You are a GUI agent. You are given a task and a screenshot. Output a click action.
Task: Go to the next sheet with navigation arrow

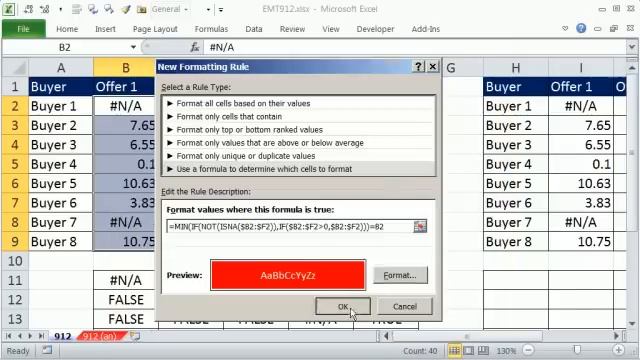pos(30,336)
